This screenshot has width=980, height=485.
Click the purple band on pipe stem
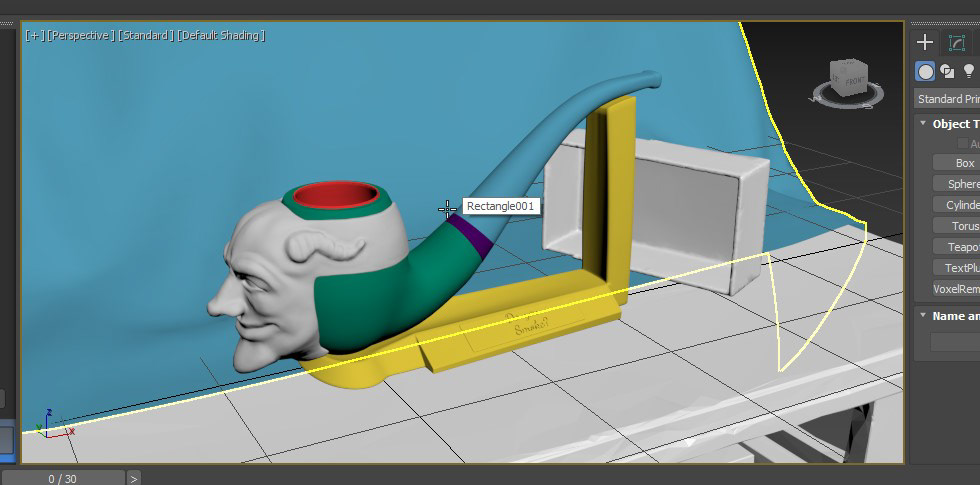click(470, 236)
